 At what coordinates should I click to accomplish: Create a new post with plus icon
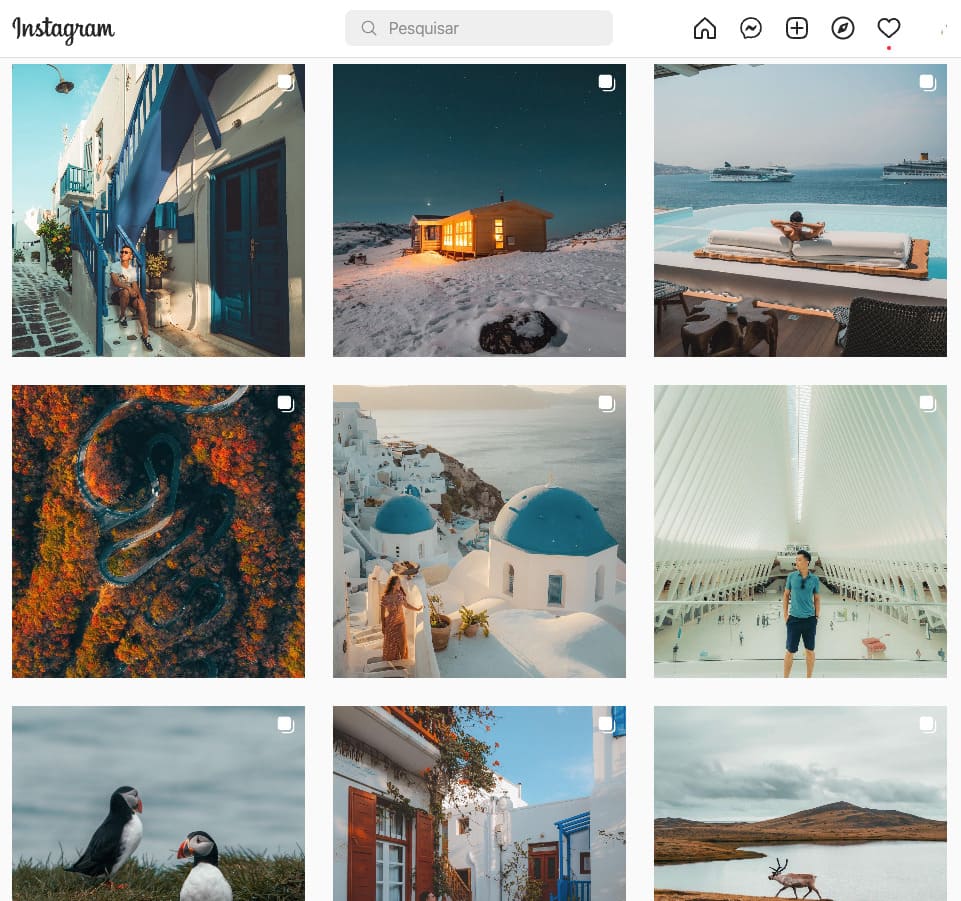pos(797,29)
